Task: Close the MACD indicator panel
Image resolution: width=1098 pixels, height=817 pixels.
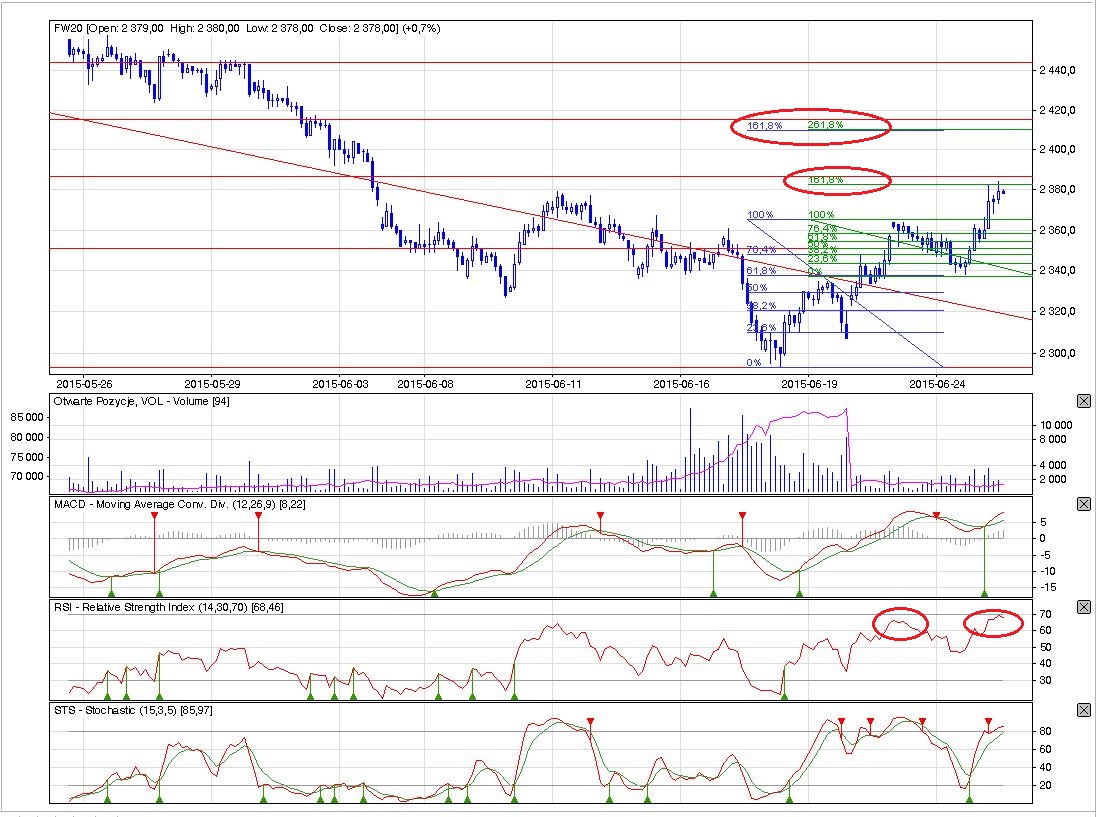Action: (x=1084, y=504)
